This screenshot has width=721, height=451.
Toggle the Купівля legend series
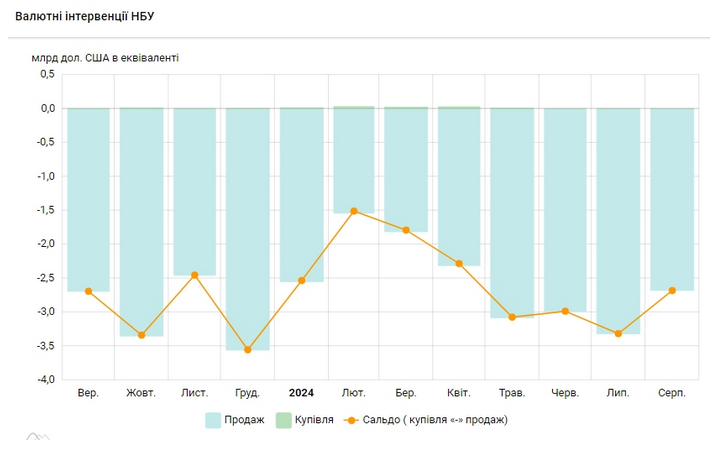315,420
